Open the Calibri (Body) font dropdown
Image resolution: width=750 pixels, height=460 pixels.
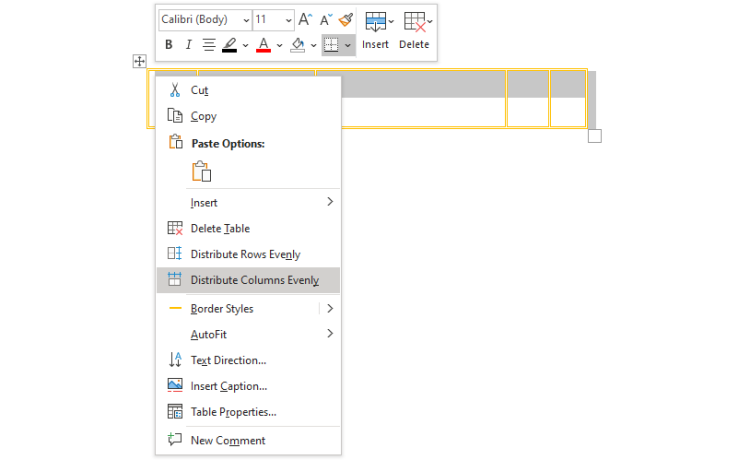(x=203, y=19)
